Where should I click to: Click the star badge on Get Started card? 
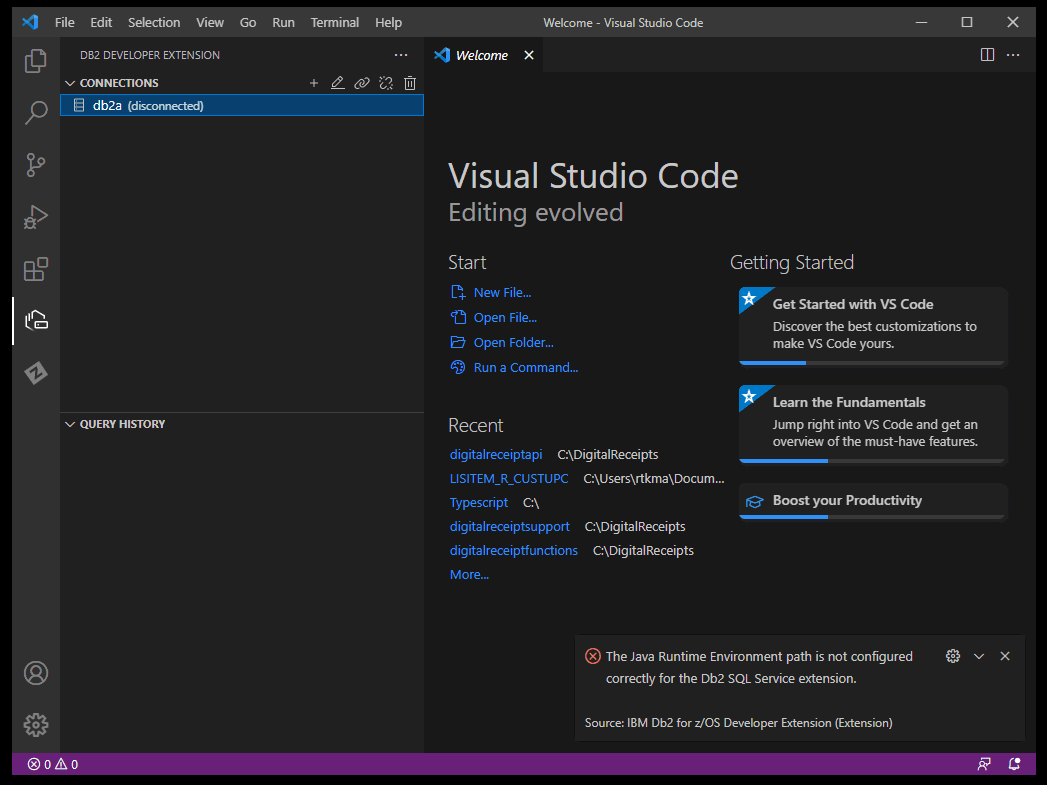[751, 298]
